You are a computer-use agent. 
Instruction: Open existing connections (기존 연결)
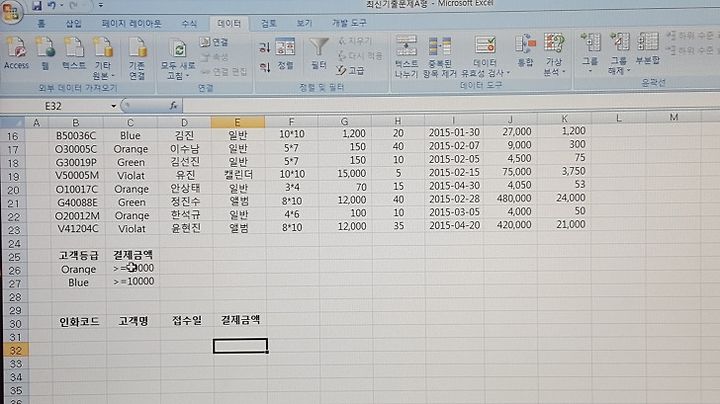[x=136, y=58]
